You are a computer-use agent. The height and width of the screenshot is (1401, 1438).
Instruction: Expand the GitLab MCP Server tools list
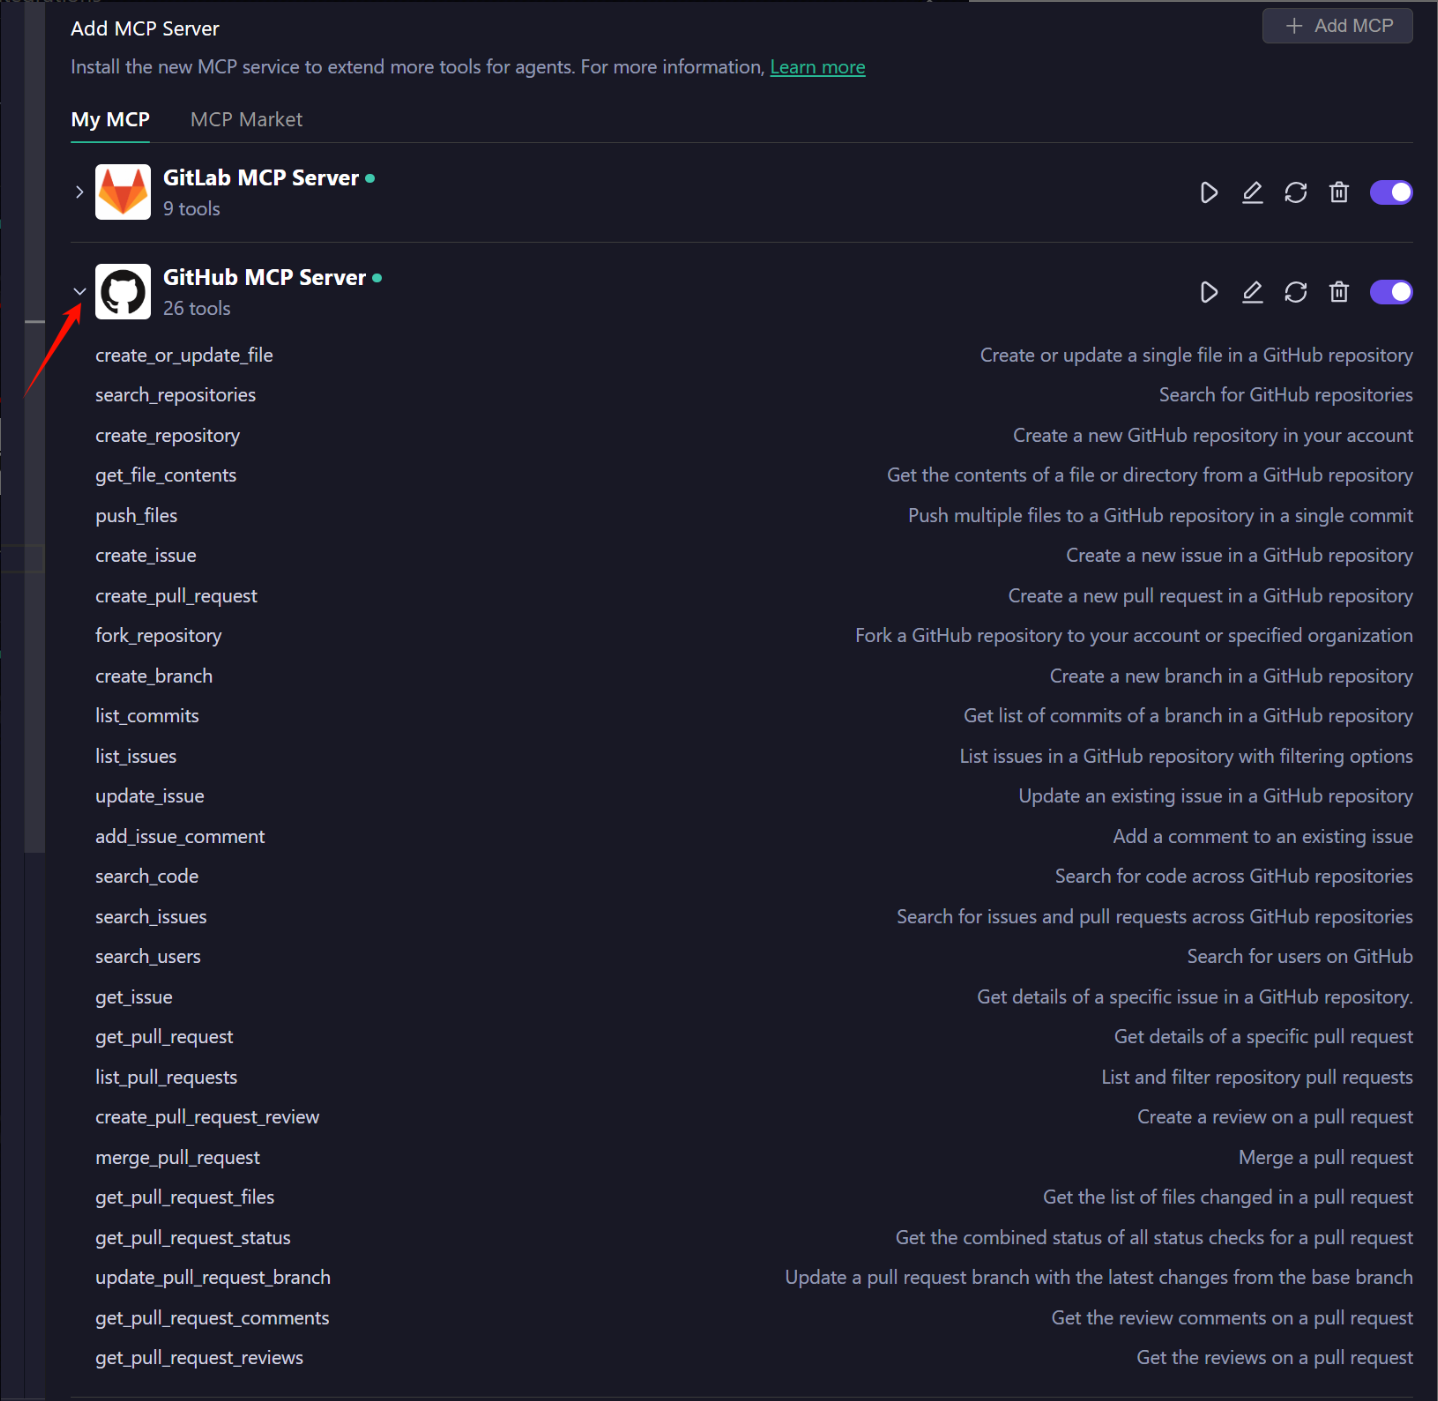coord(79,192)
